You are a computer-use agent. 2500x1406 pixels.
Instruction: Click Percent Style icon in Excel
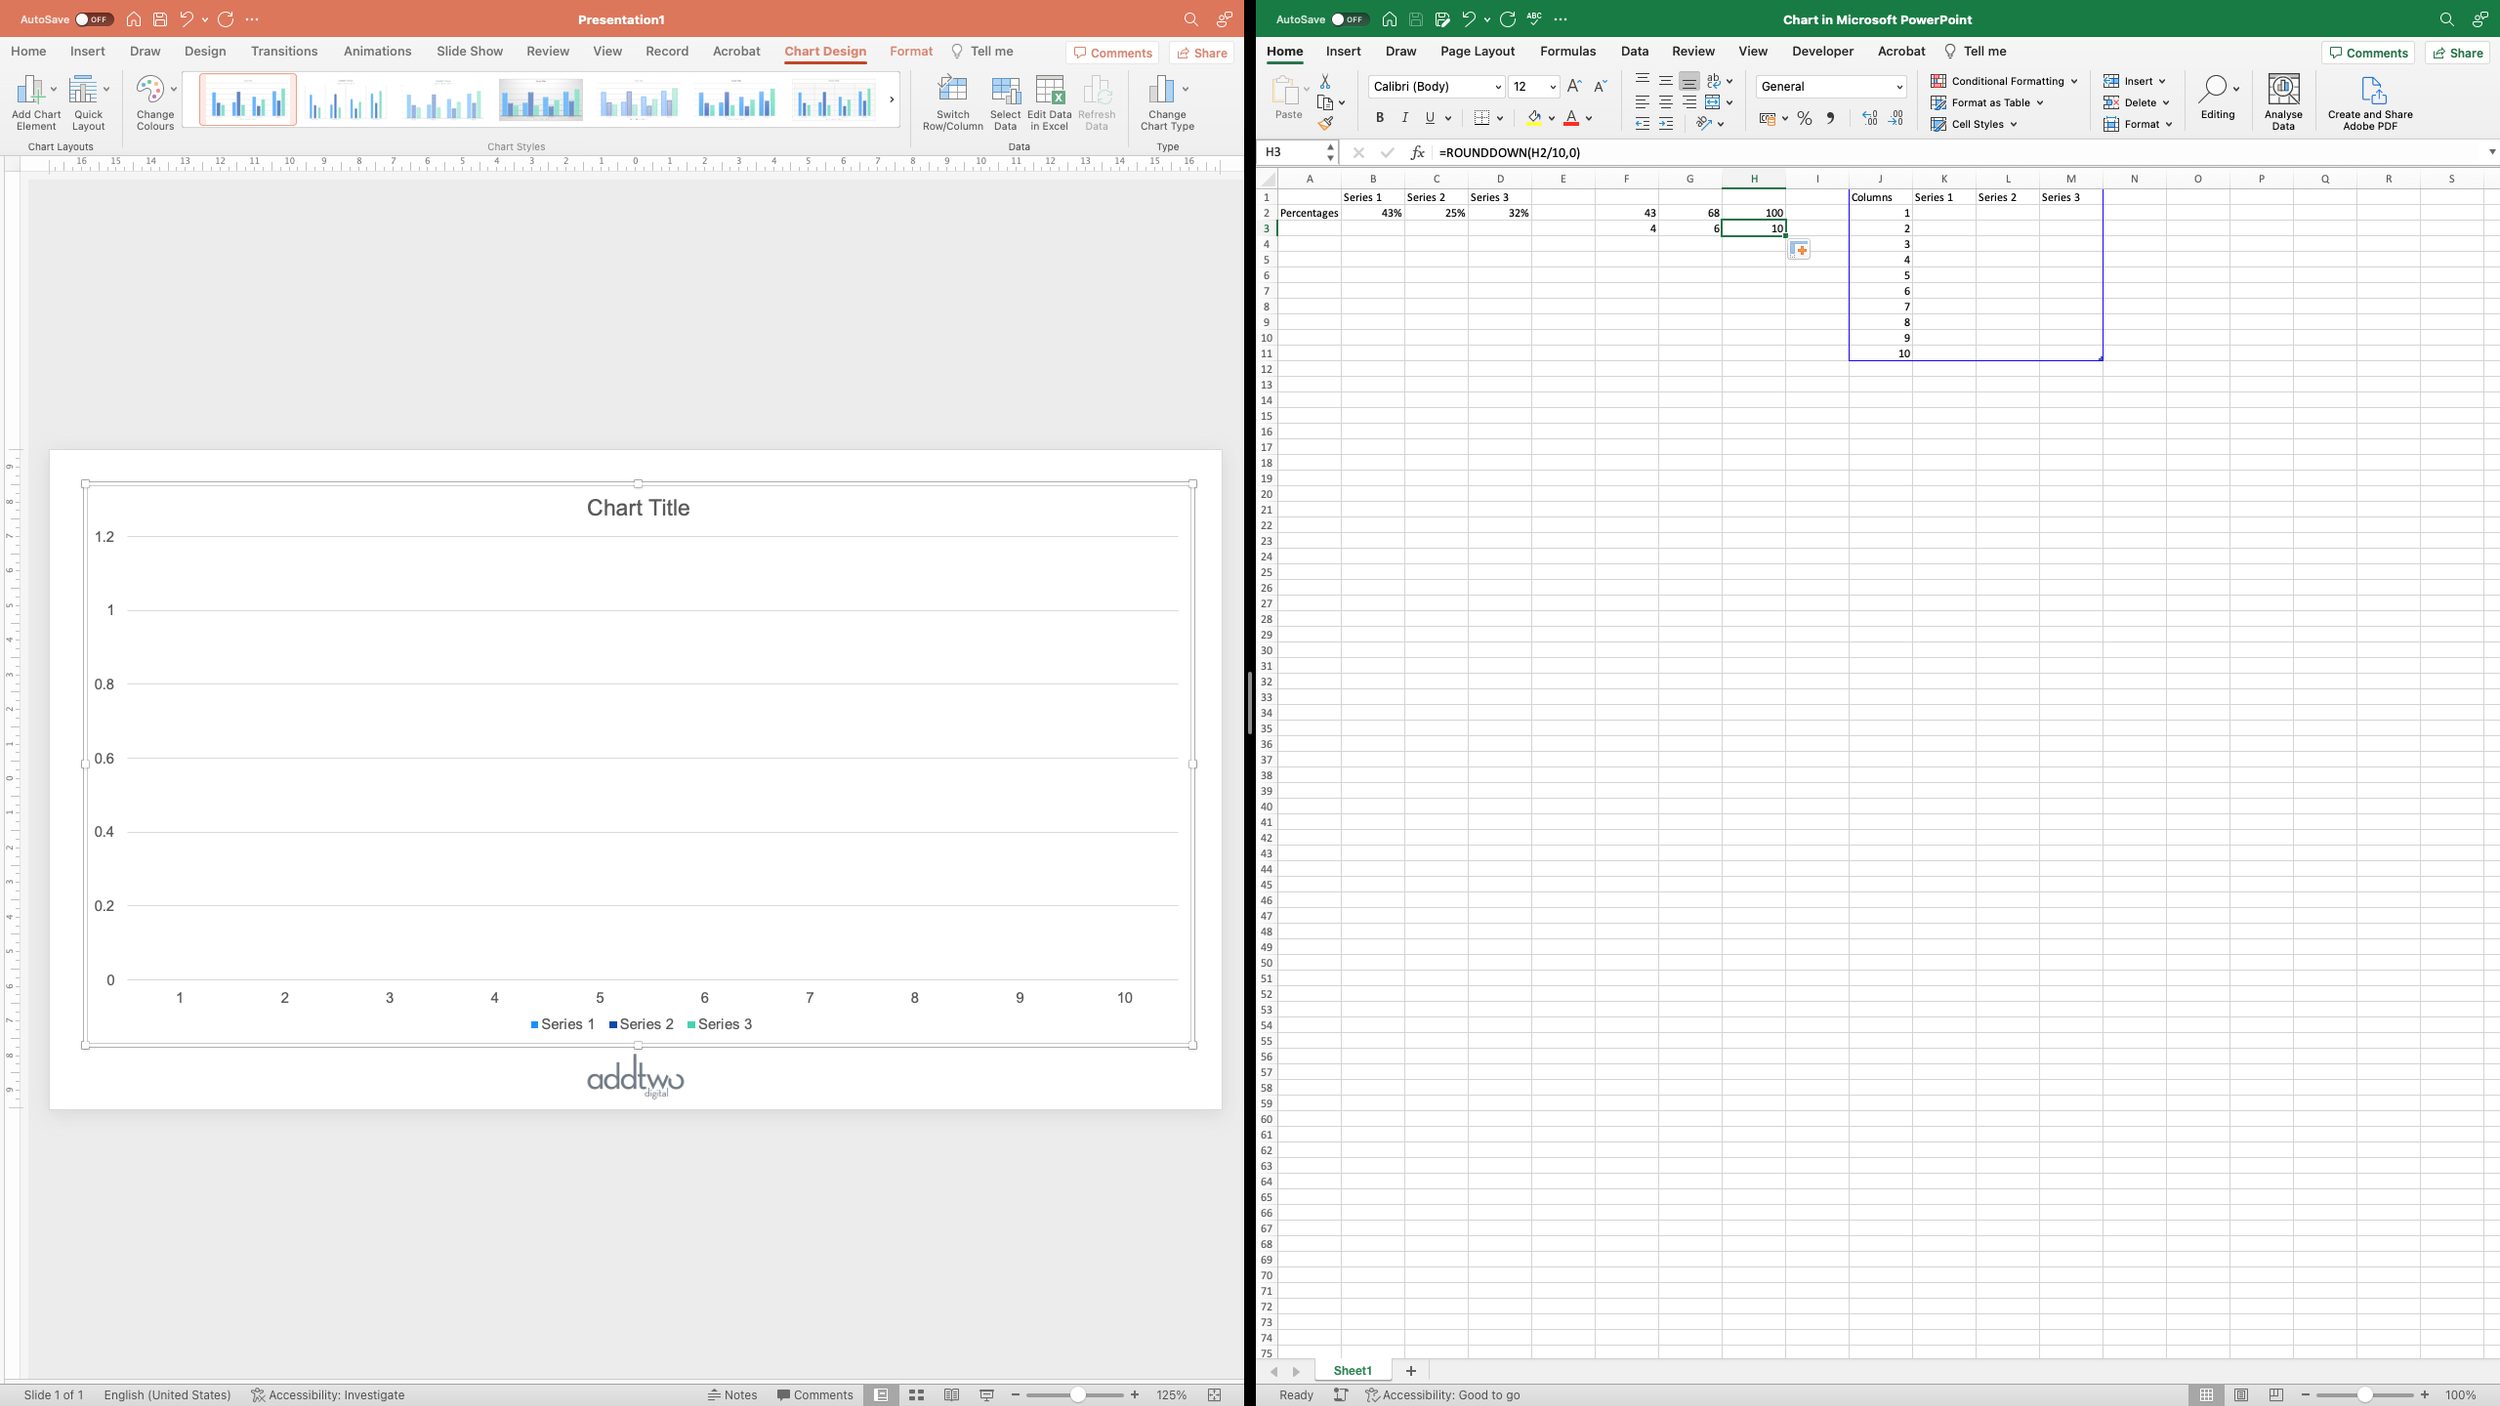(1804, 118)
